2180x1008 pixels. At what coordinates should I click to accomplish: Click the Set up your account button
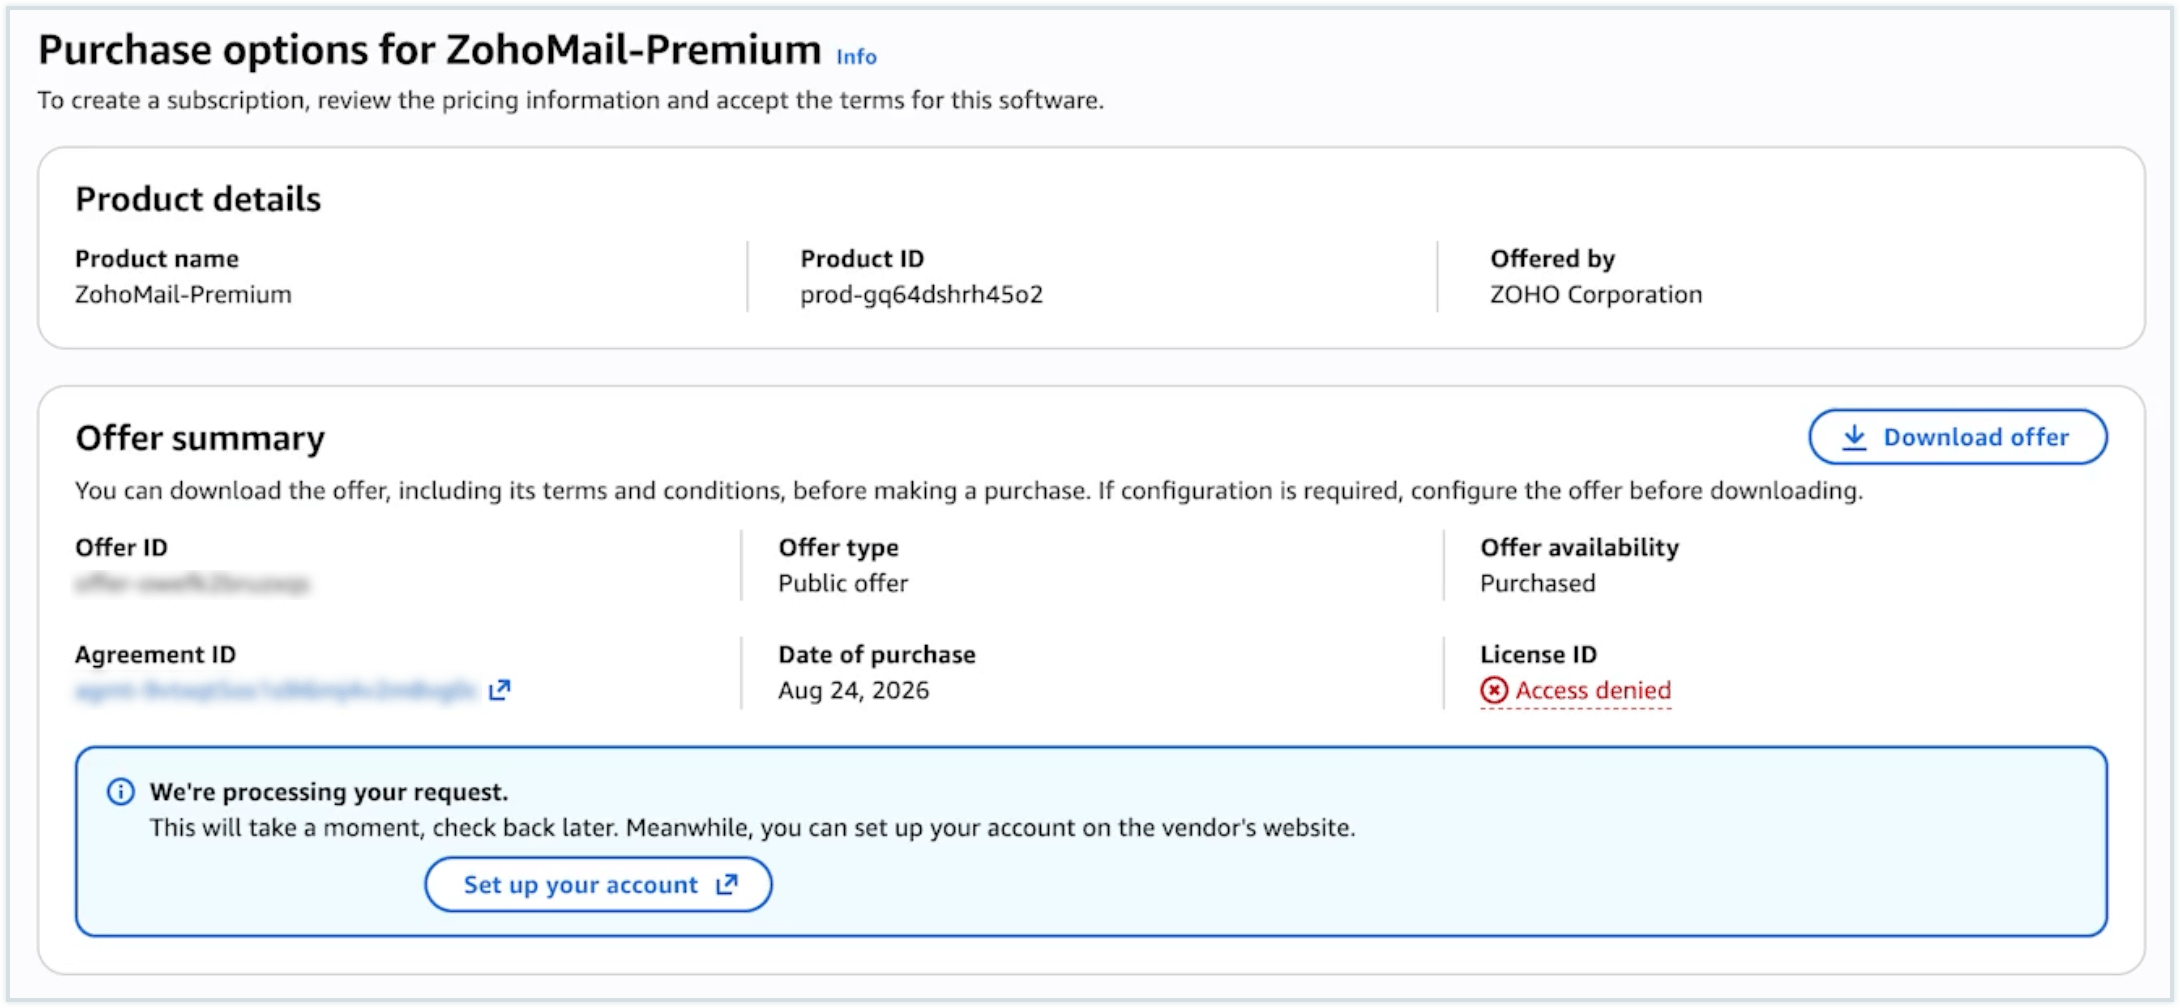pos(598,884)
